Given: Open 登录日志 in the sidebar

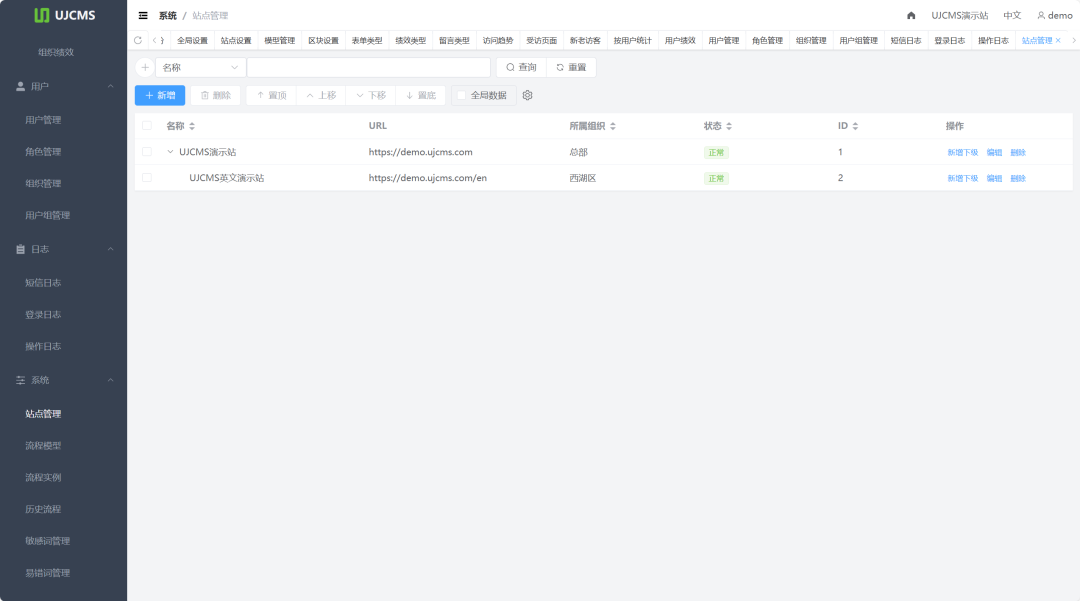Looking at the screenshot, I should click(43, 314).
